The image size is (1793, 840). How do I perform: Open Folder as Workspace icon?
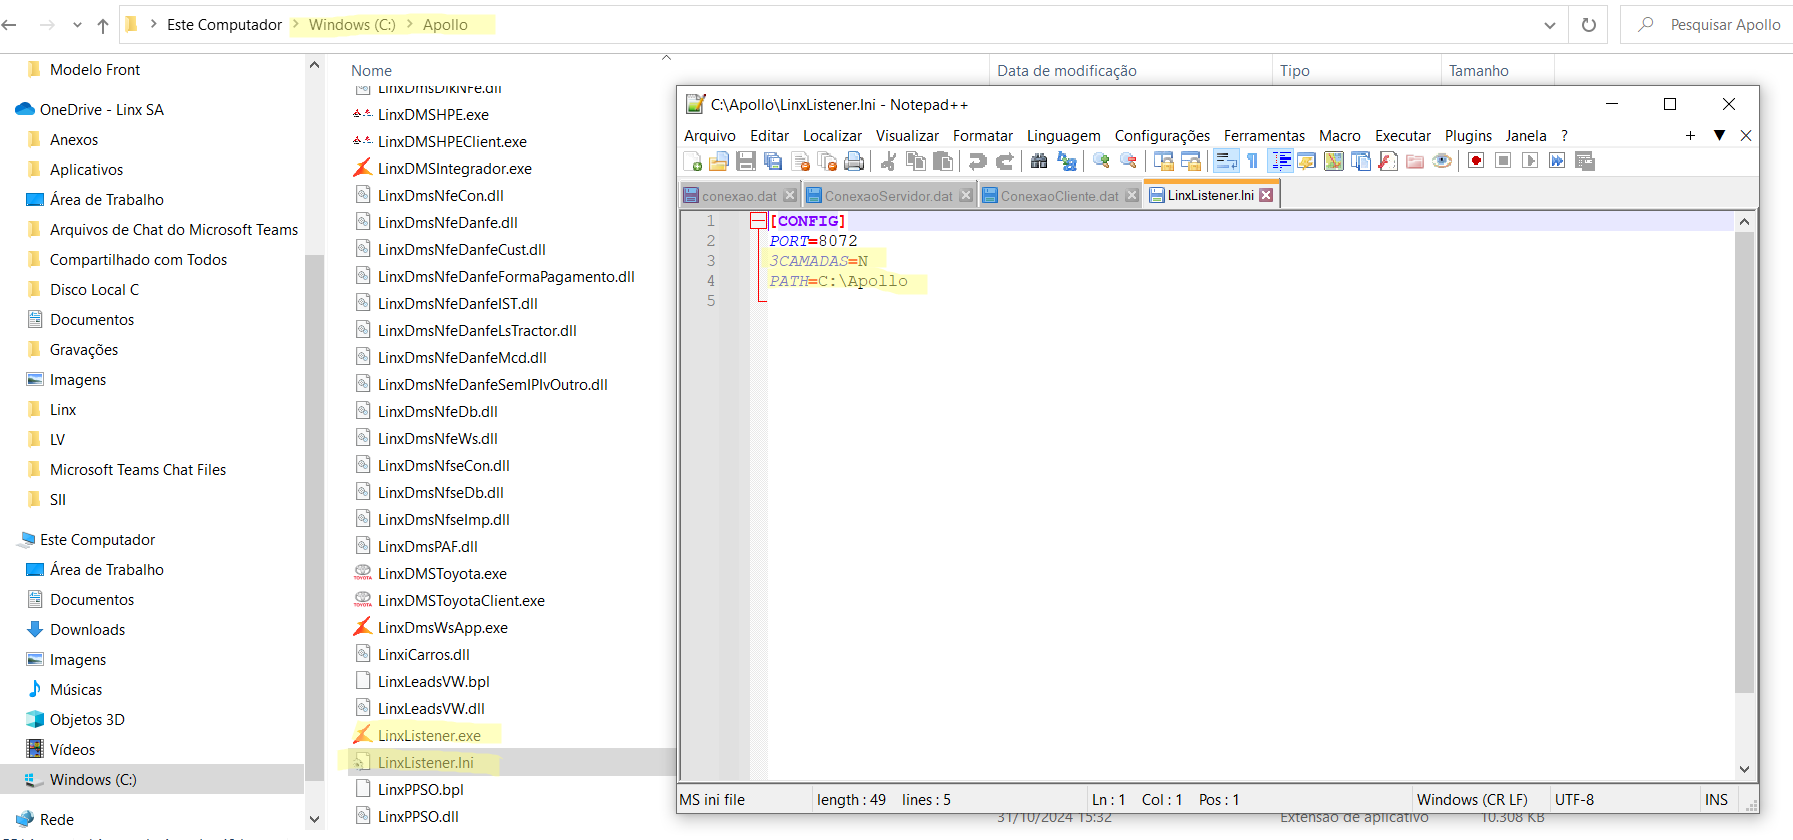(x=1414, y=161)
